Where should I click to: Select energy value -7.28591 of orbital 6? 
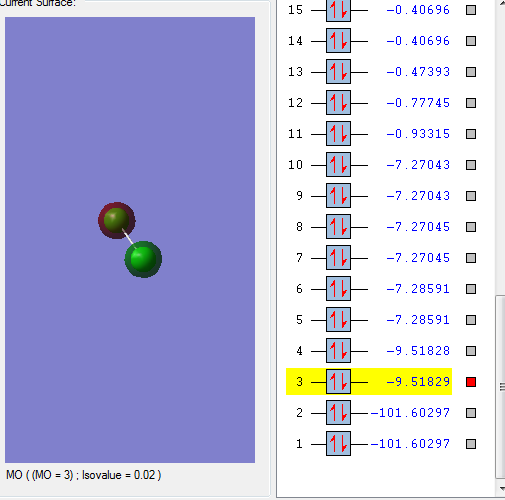click(418, 289)
